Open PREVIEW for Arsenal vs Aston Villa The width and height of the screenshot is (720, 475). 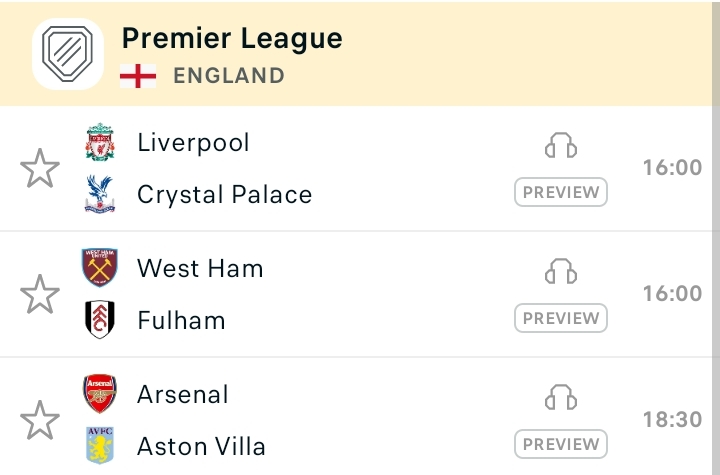point(561,444)
